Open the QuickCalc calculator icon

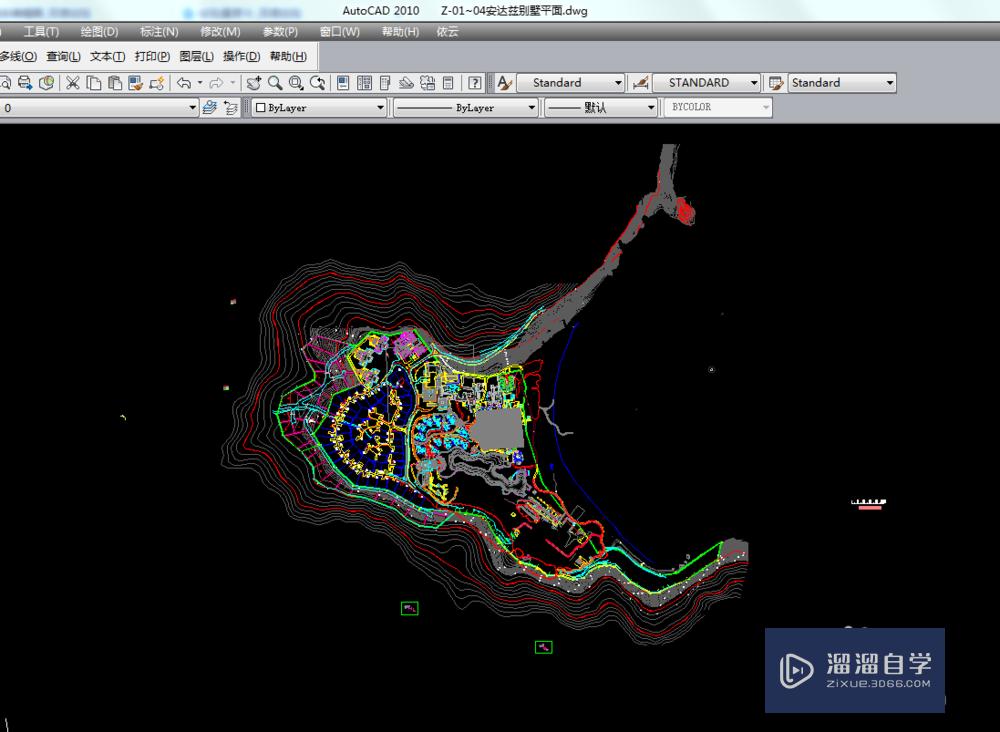[x=448, y=83]
